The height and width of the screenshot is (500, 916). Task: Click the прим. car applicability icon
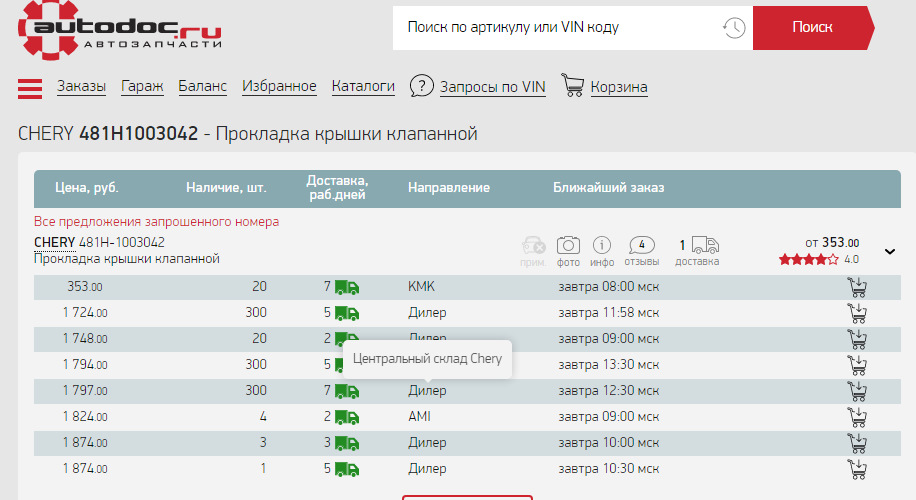point(533,245)
